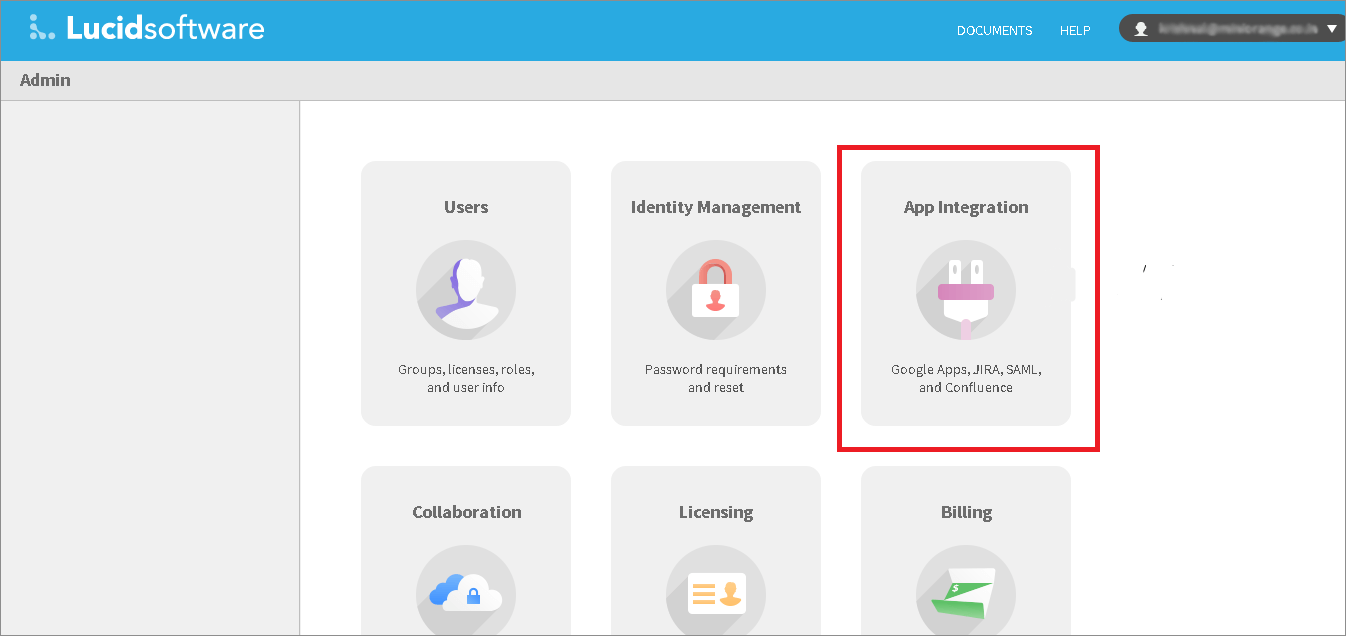
Task: Open the Users silhouette icon
Action: 466,291
